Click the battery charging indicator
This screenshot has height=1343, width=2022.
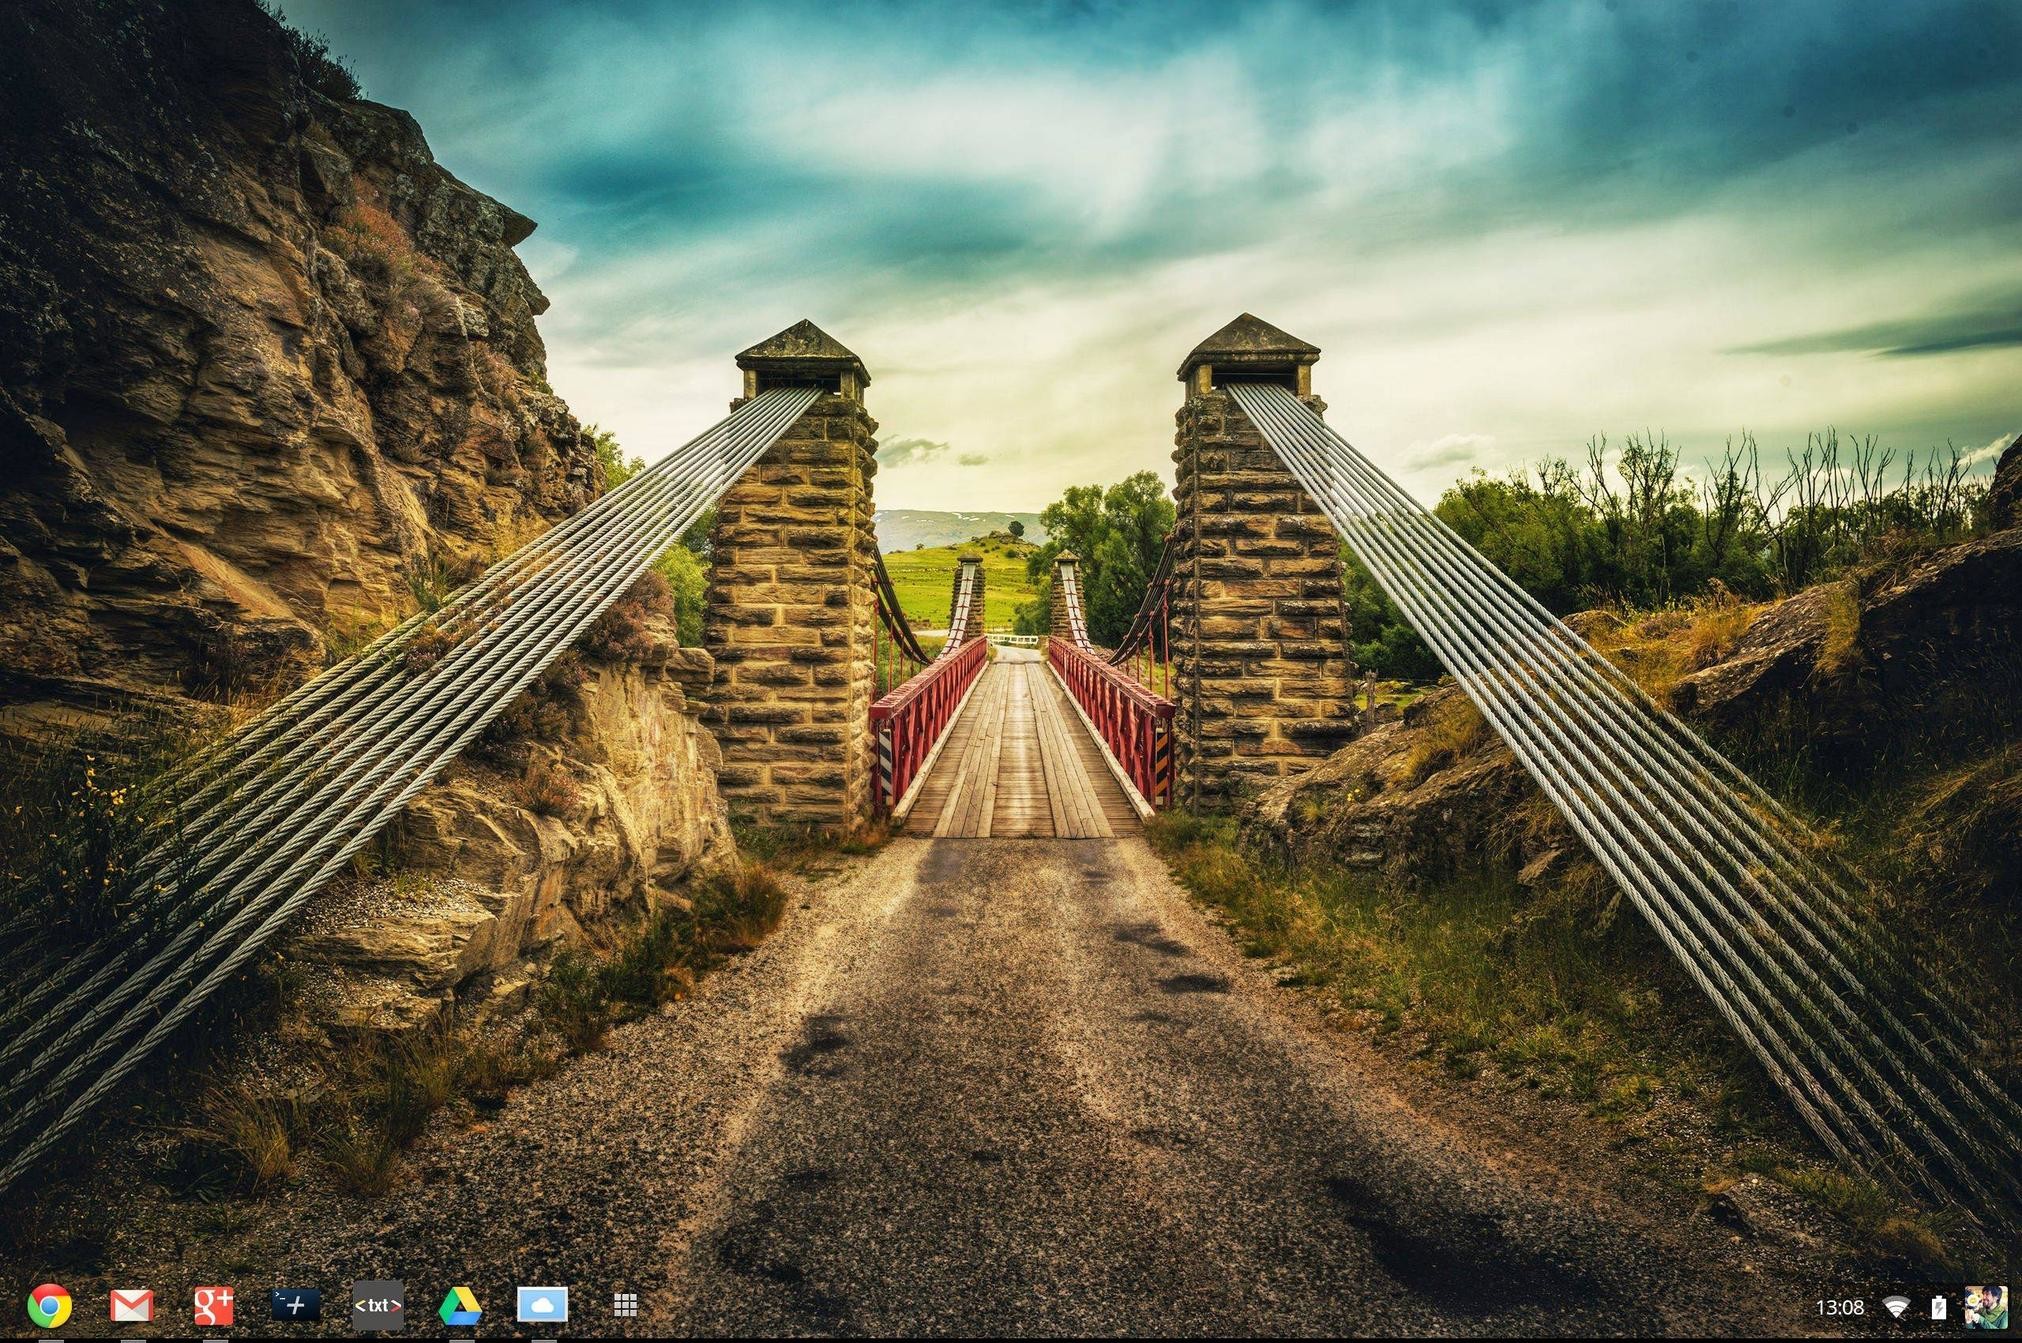1938,1307
